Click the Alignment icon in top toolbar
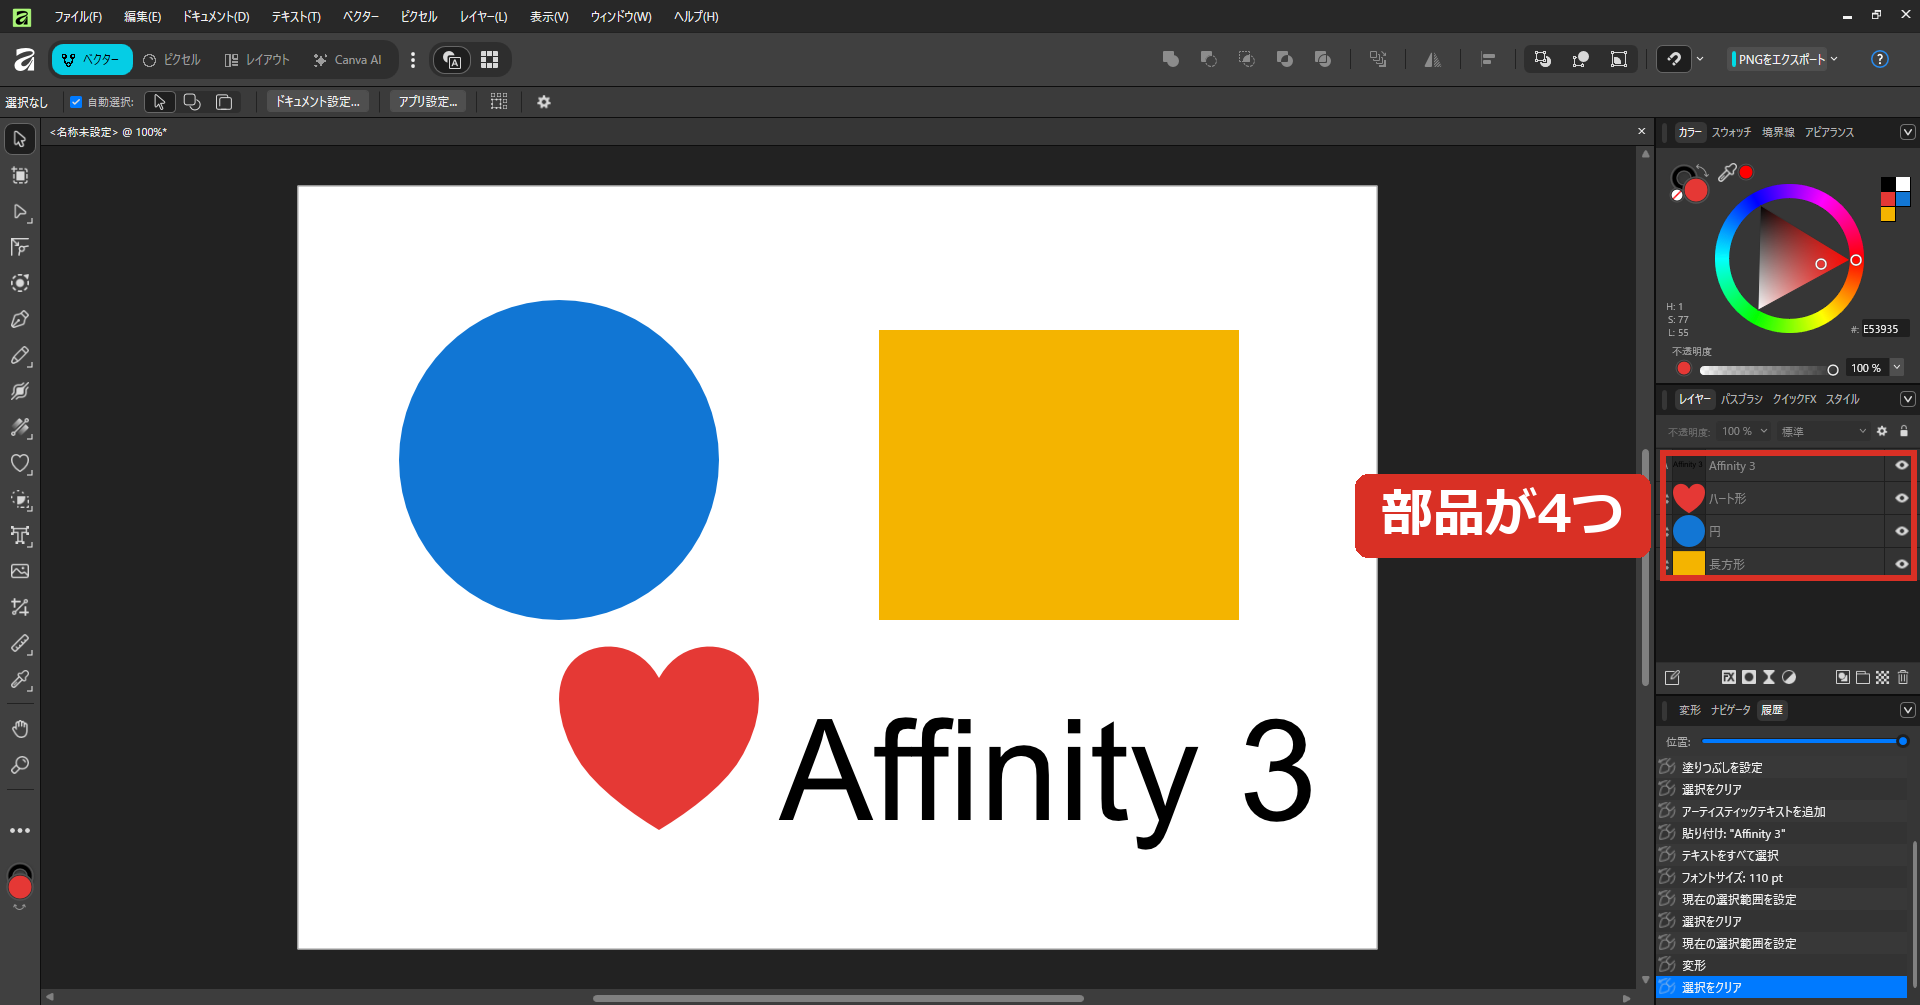The image size is (1920, 1005). 1488,60
